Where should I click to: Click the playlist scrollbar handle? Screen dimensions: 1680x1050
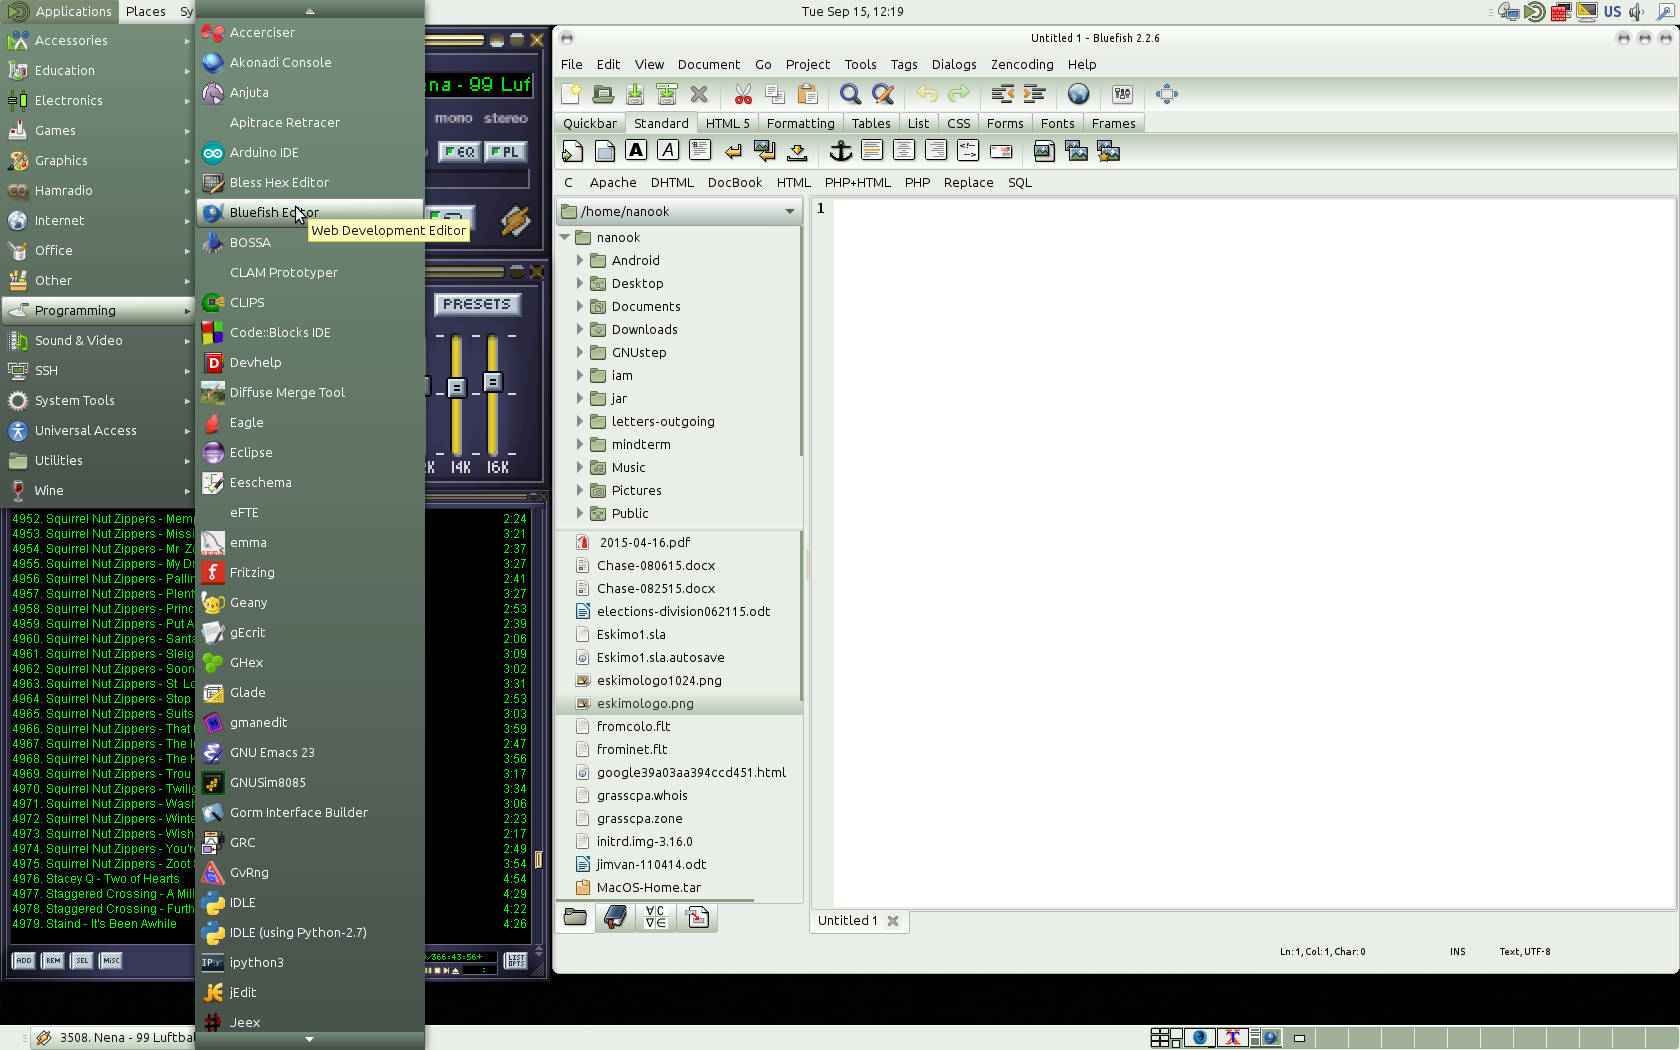tap(538, 859)
